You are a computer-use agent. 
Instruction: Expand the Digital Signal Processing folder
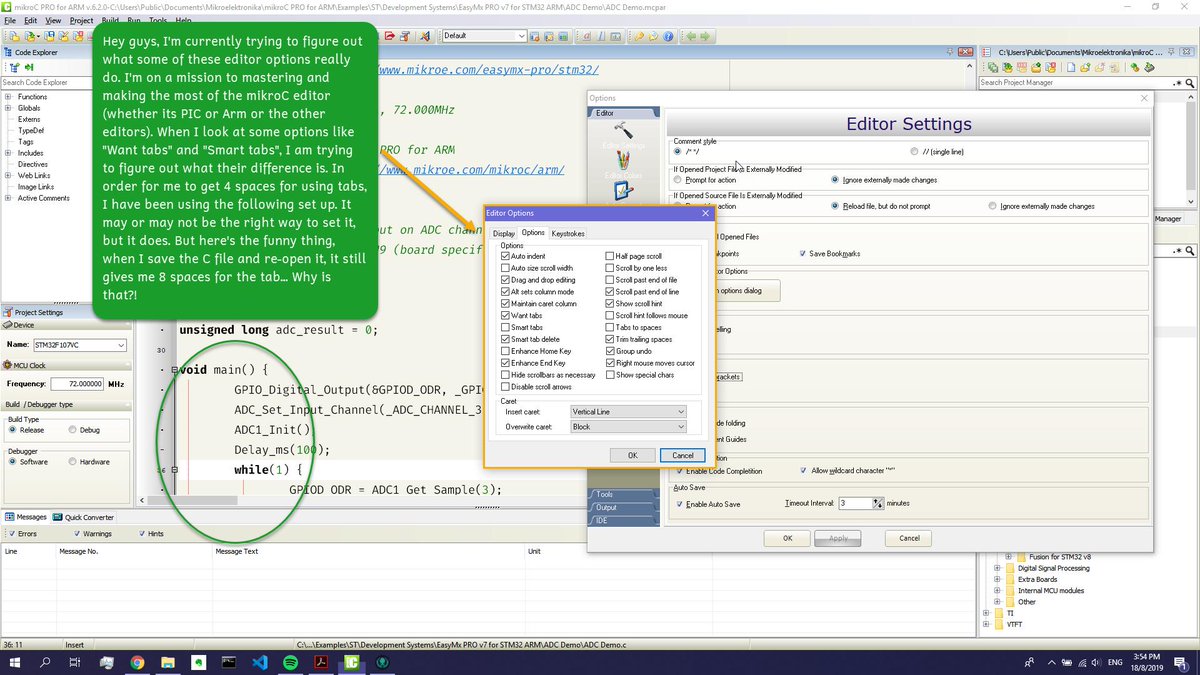[996, 568]
